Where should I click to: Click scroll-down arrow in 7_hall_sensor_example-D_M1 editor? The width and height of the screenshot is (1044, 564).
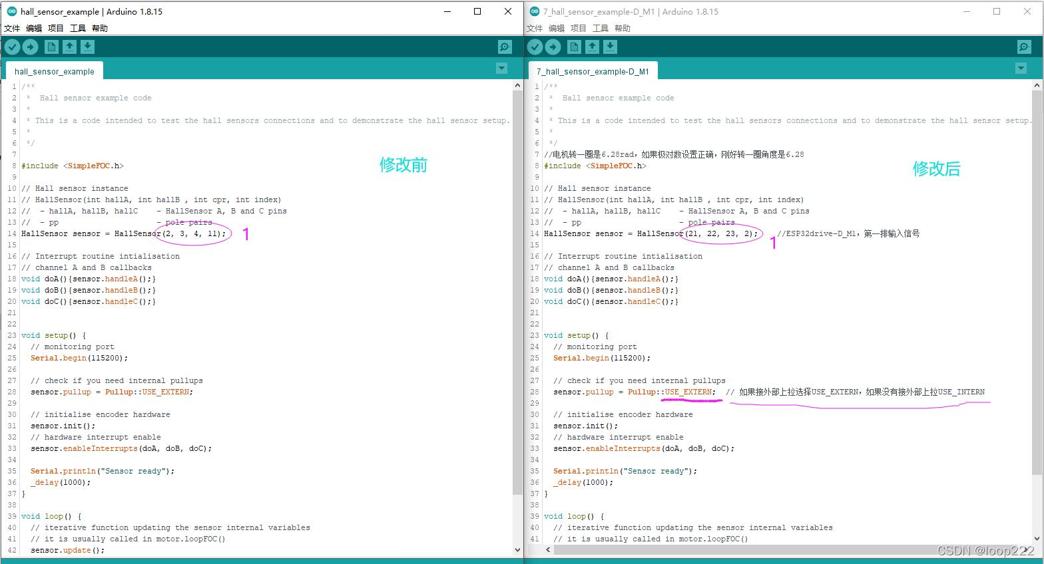click(1037, 539)
